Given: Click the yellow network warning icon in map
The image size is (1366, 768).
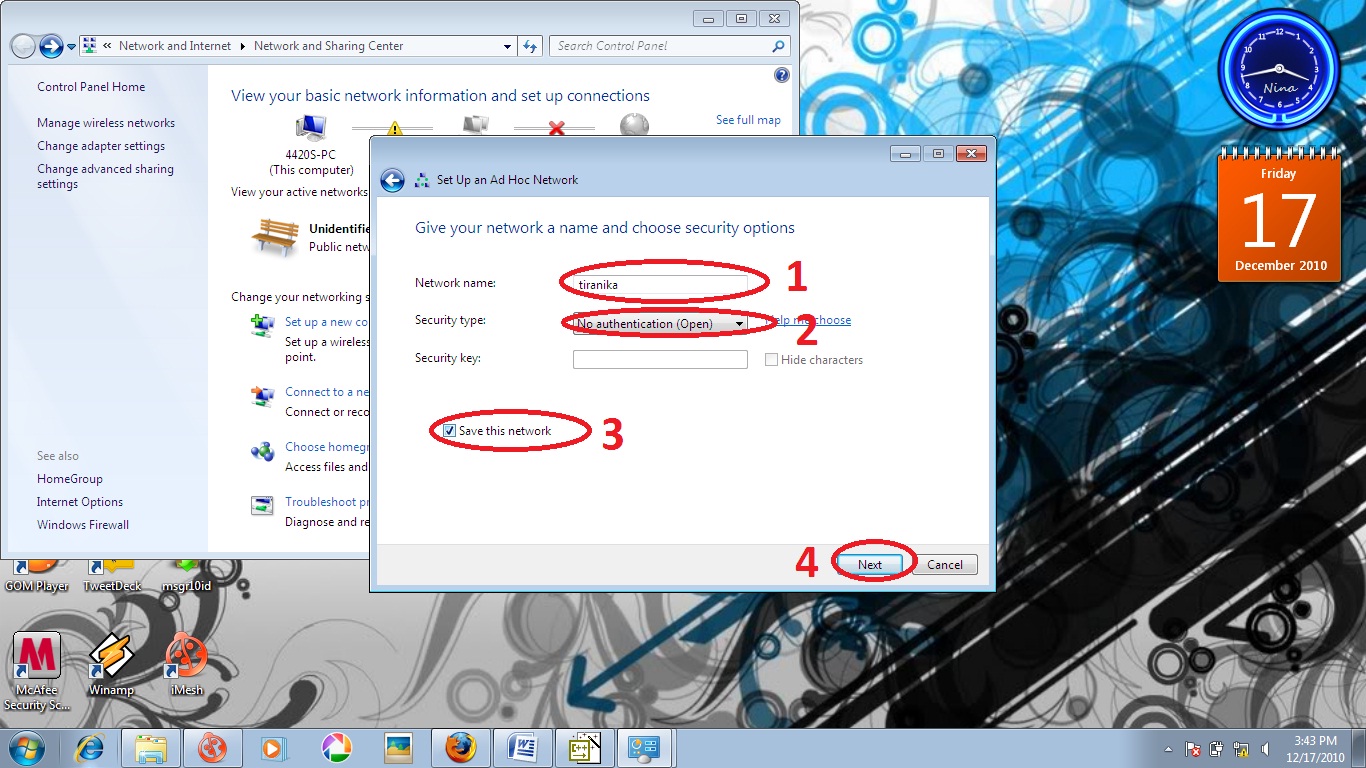Looking at the screenshot, I should 394,128.
